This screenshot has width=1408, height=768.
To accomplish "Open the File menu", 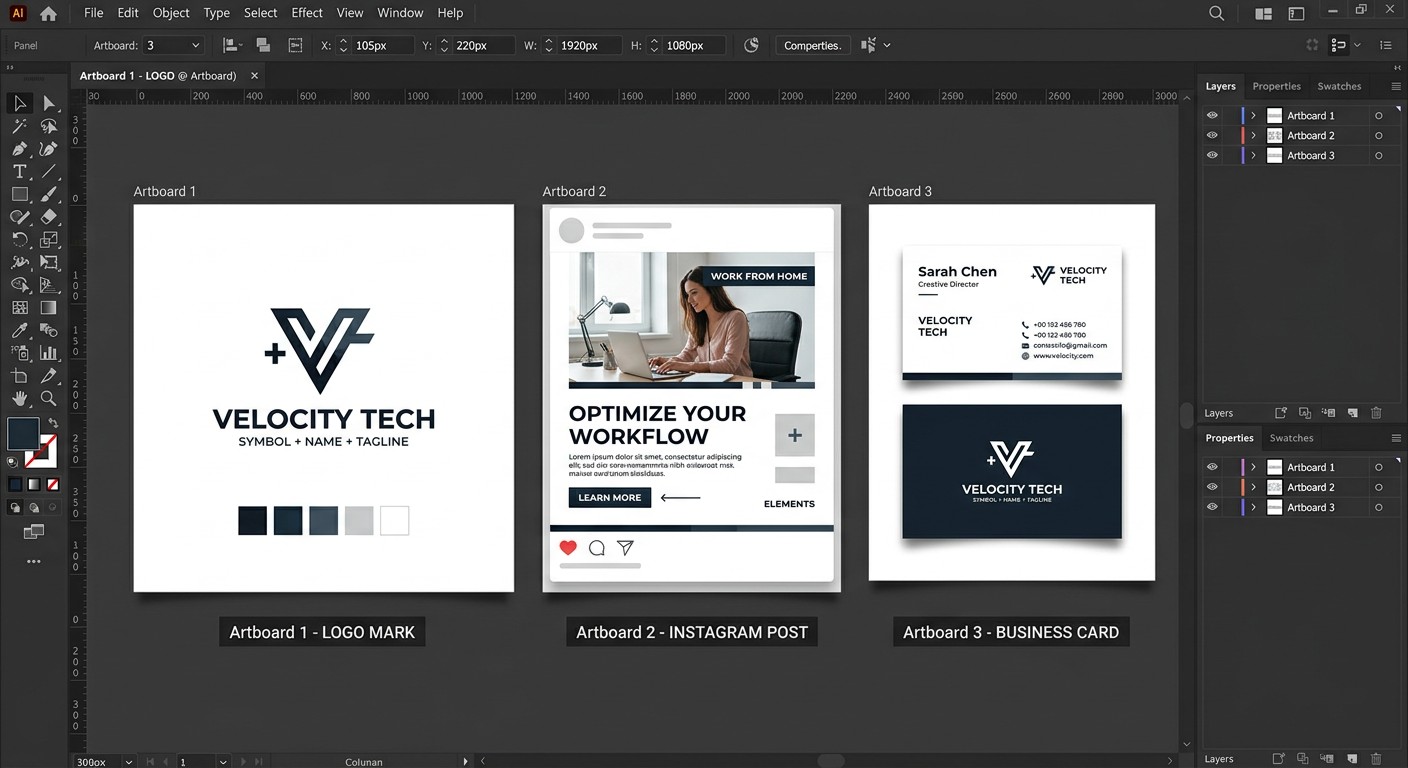I will (93, 13).
